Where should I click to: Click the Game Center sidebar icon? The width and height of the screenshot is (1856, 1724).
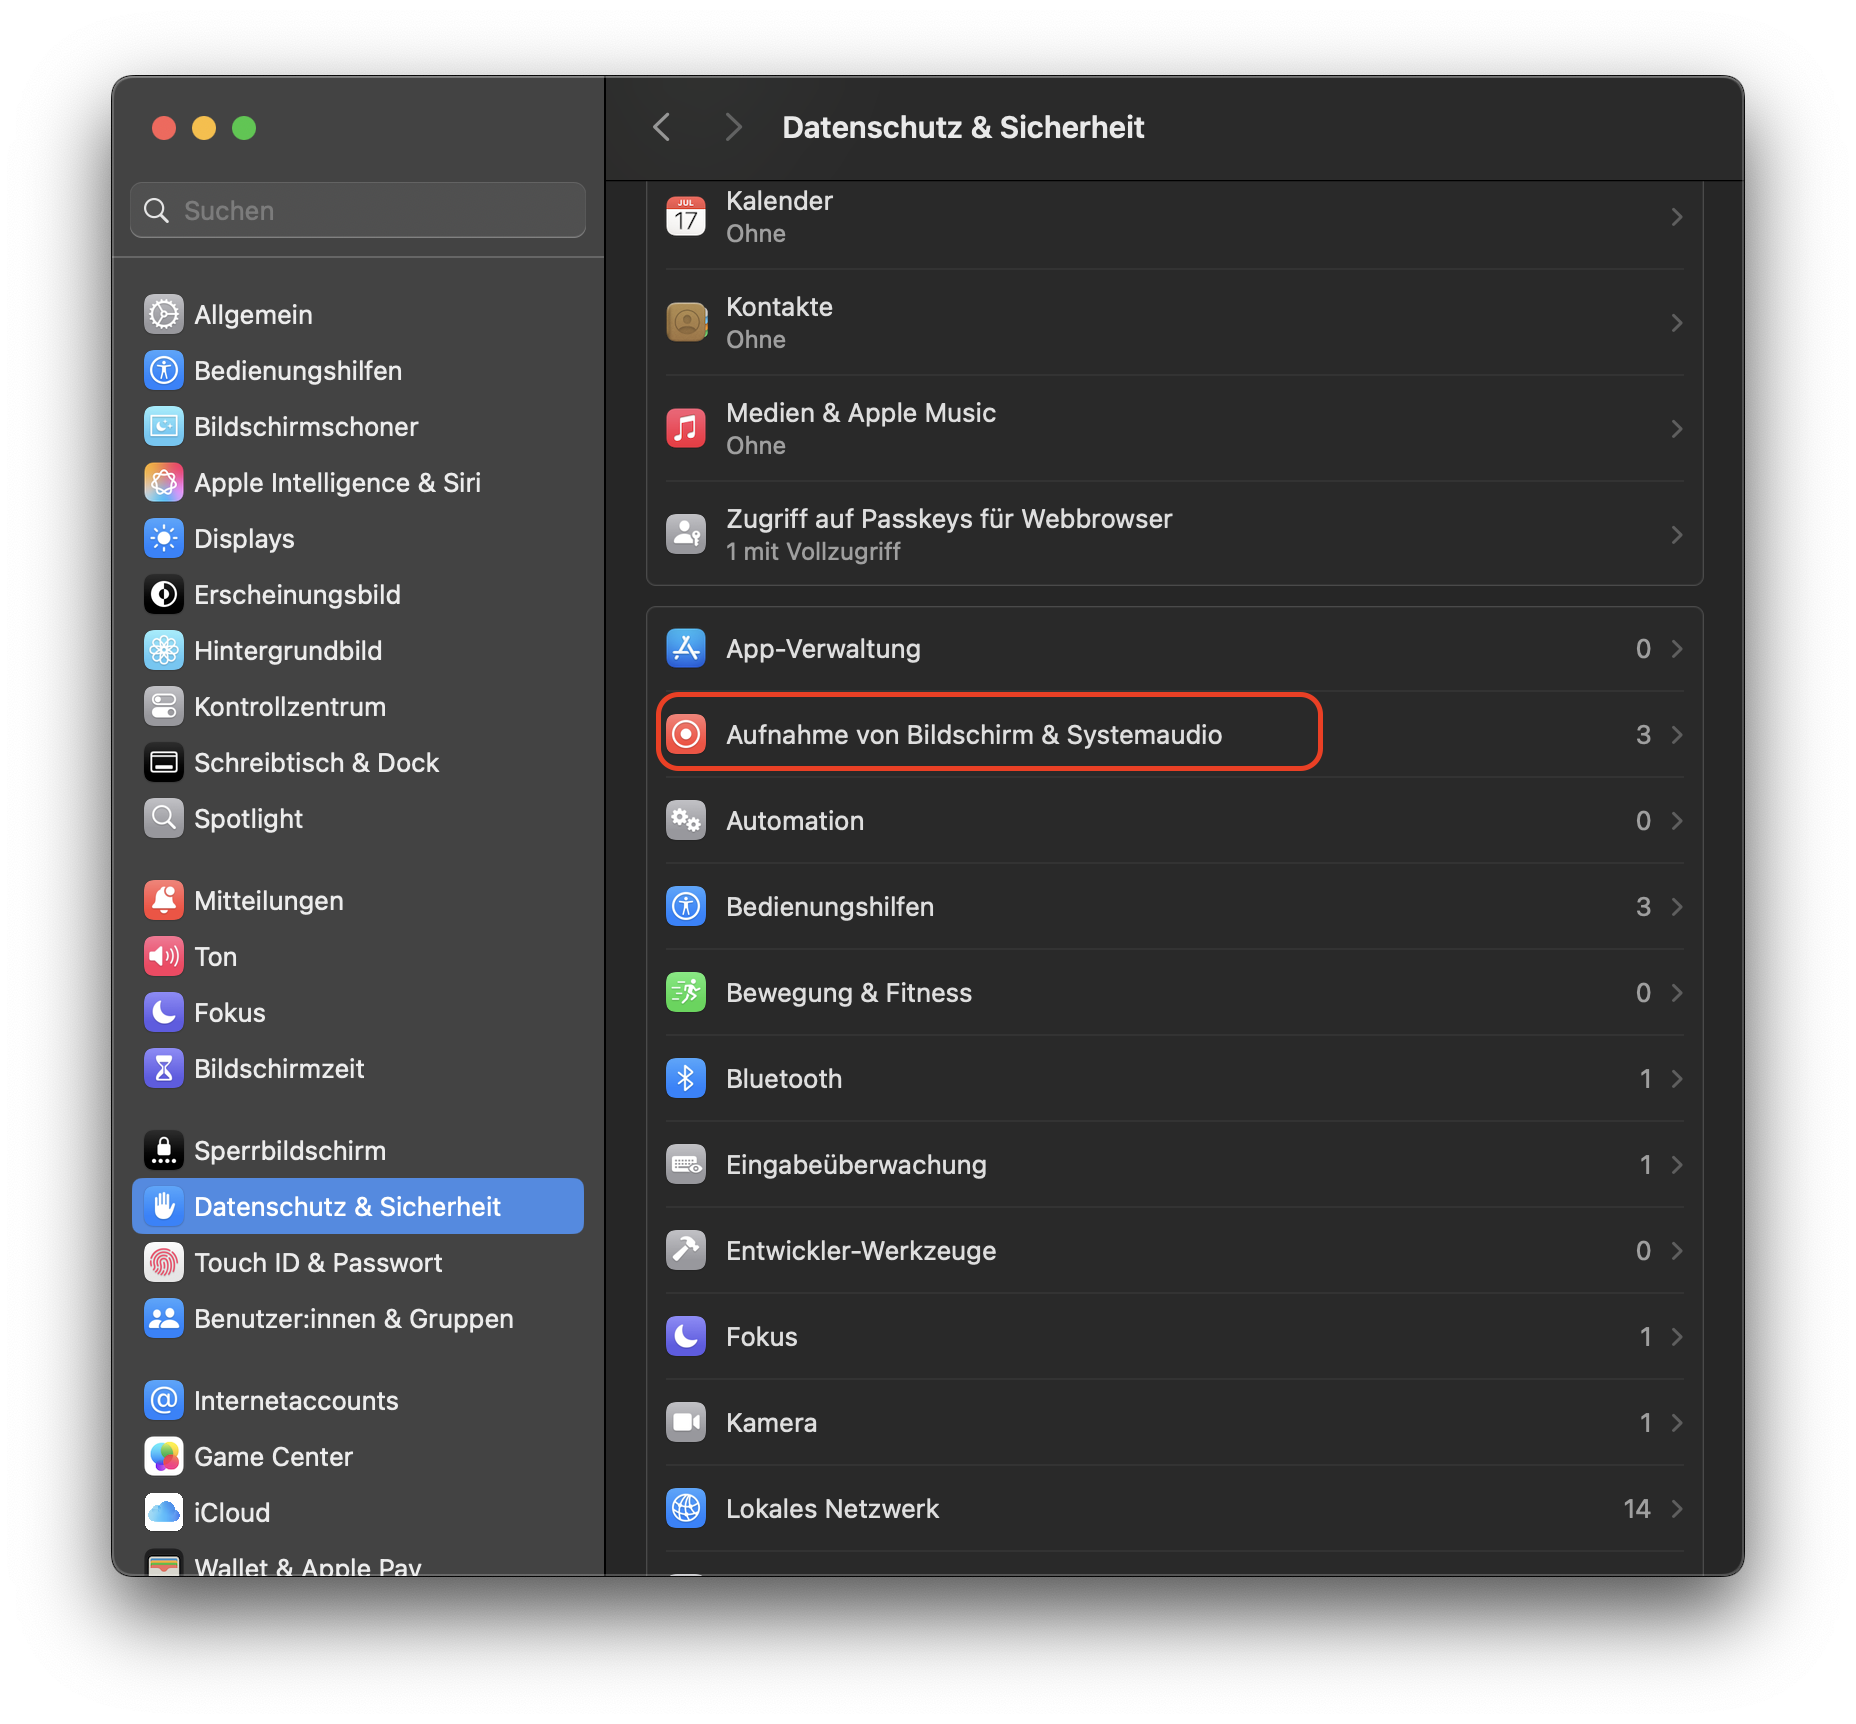[163, 1456]
